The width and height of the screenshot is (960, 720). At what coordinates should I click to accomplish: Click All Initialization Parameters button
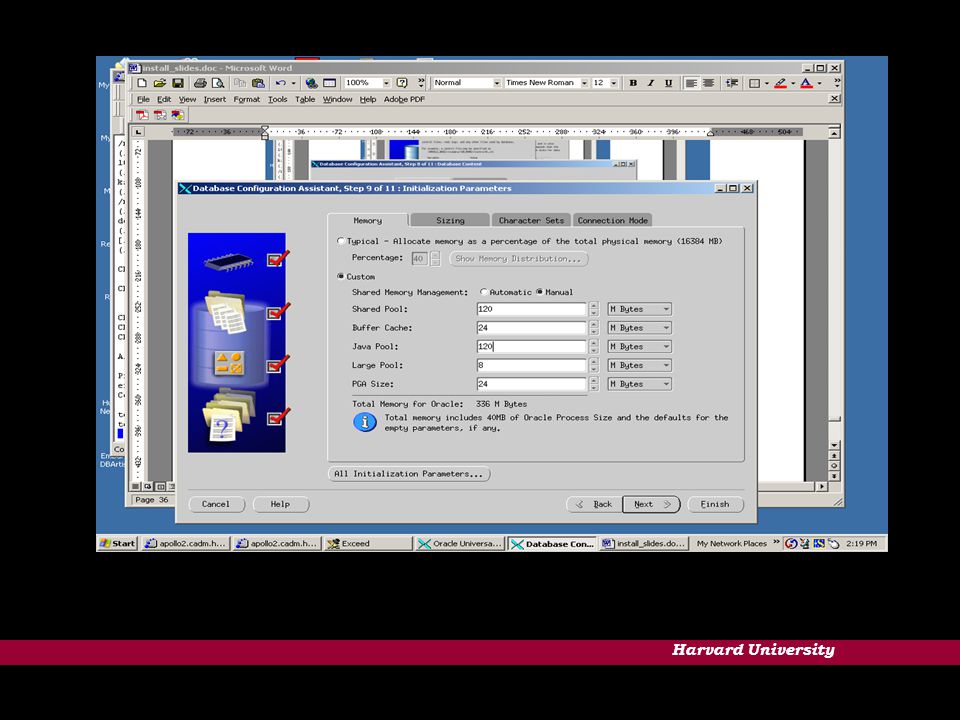[x=409, y=474]
